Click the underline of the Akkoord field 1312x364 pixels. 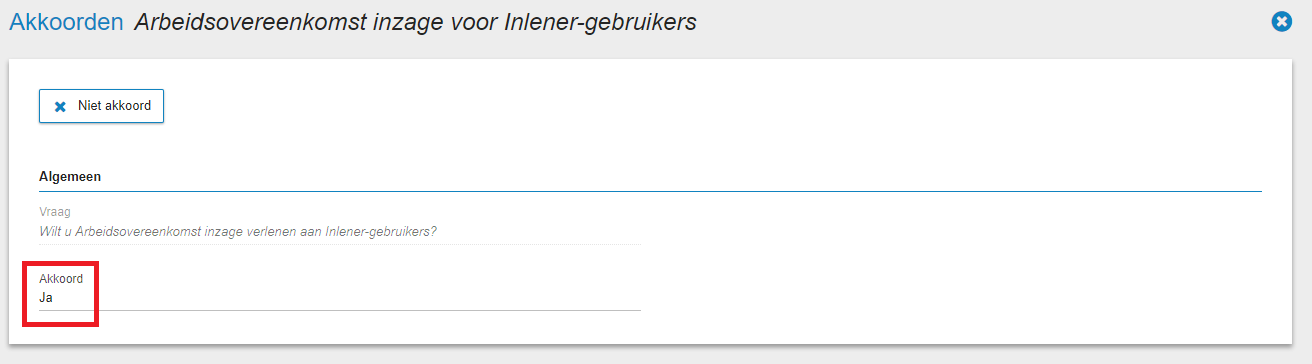[340, 310]
